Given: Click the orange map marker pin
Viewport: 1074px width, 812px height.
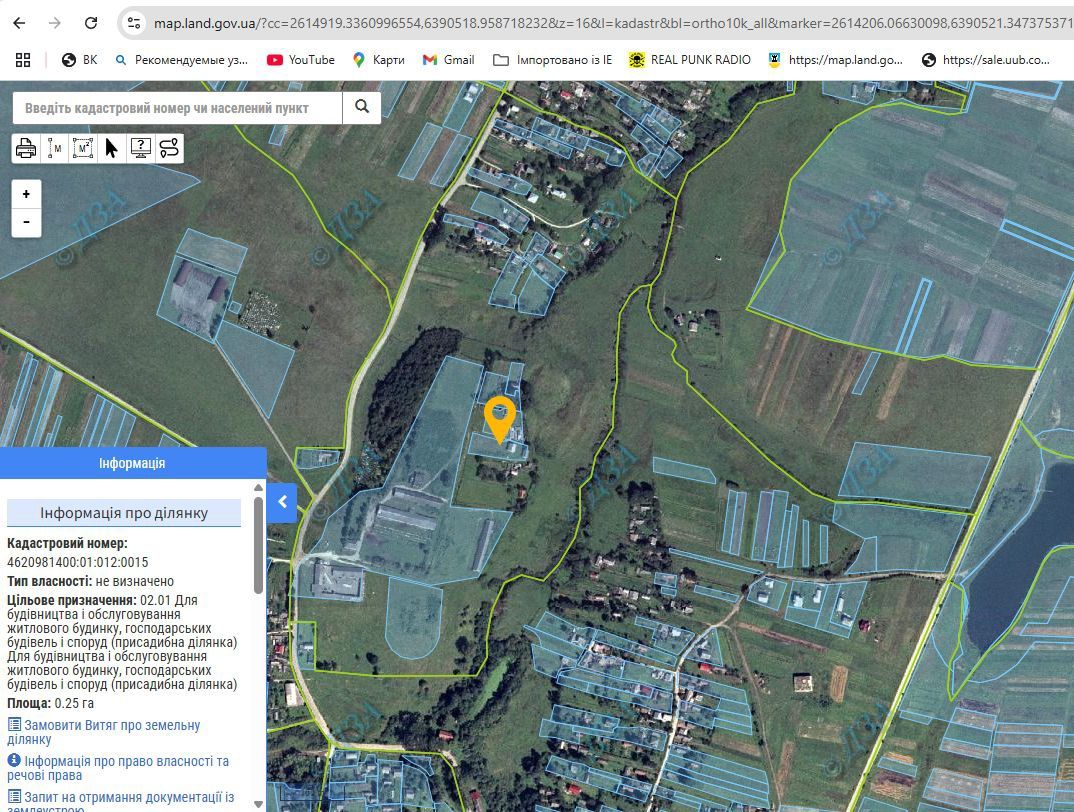Looking at the screenshot, I should click(499, 419).
